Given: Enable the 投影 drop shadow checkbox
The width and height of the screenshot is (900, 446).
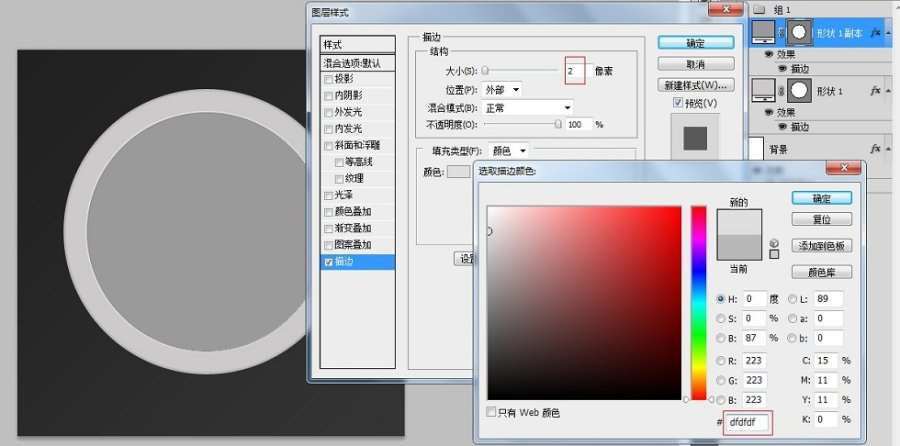Looking at the screenshot, I should (328, 79).
